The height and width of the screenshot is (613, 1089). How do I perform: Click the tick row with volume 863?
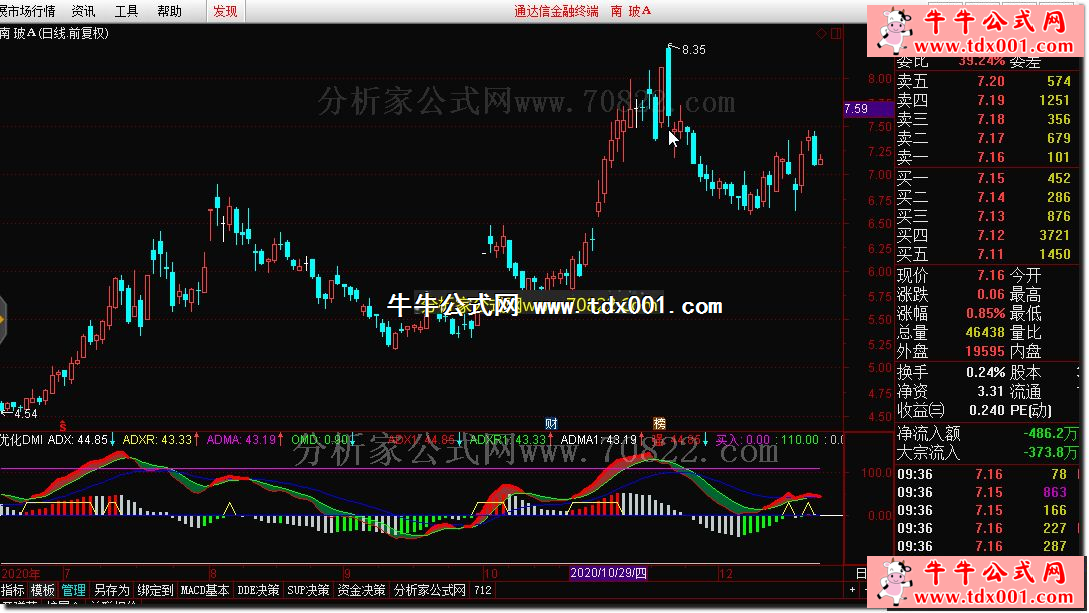pyautogui.click(x=988, y=492)
